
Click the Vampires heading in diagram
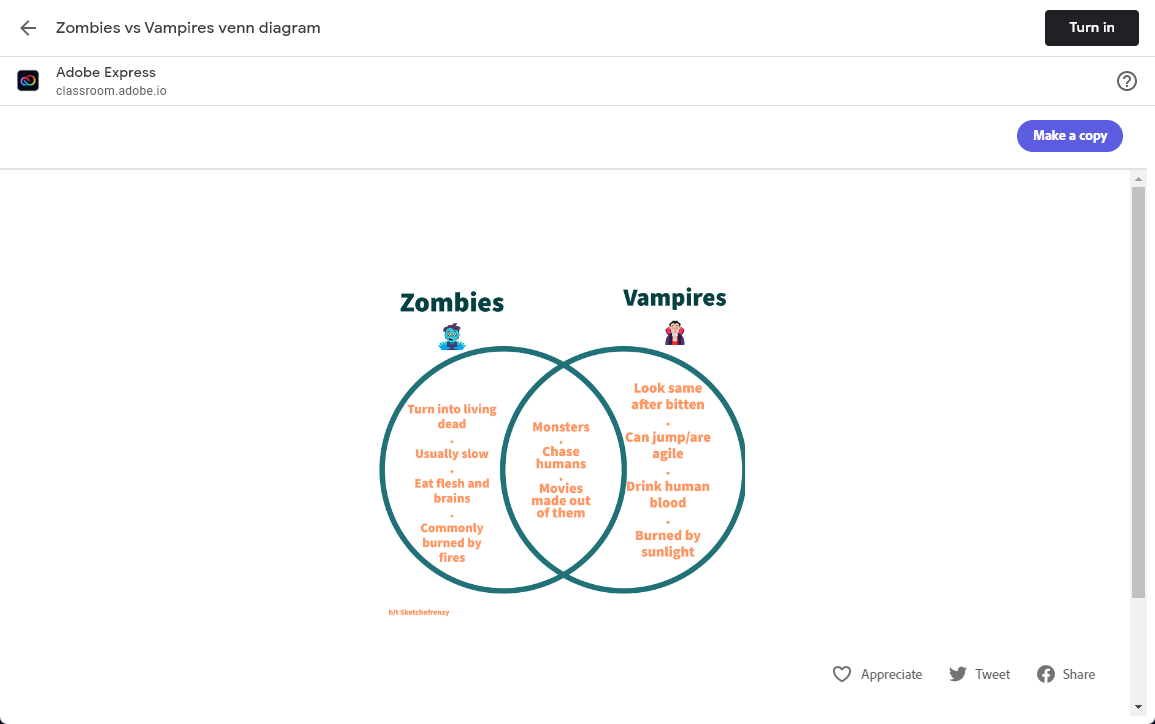click(x=675, y=298)
